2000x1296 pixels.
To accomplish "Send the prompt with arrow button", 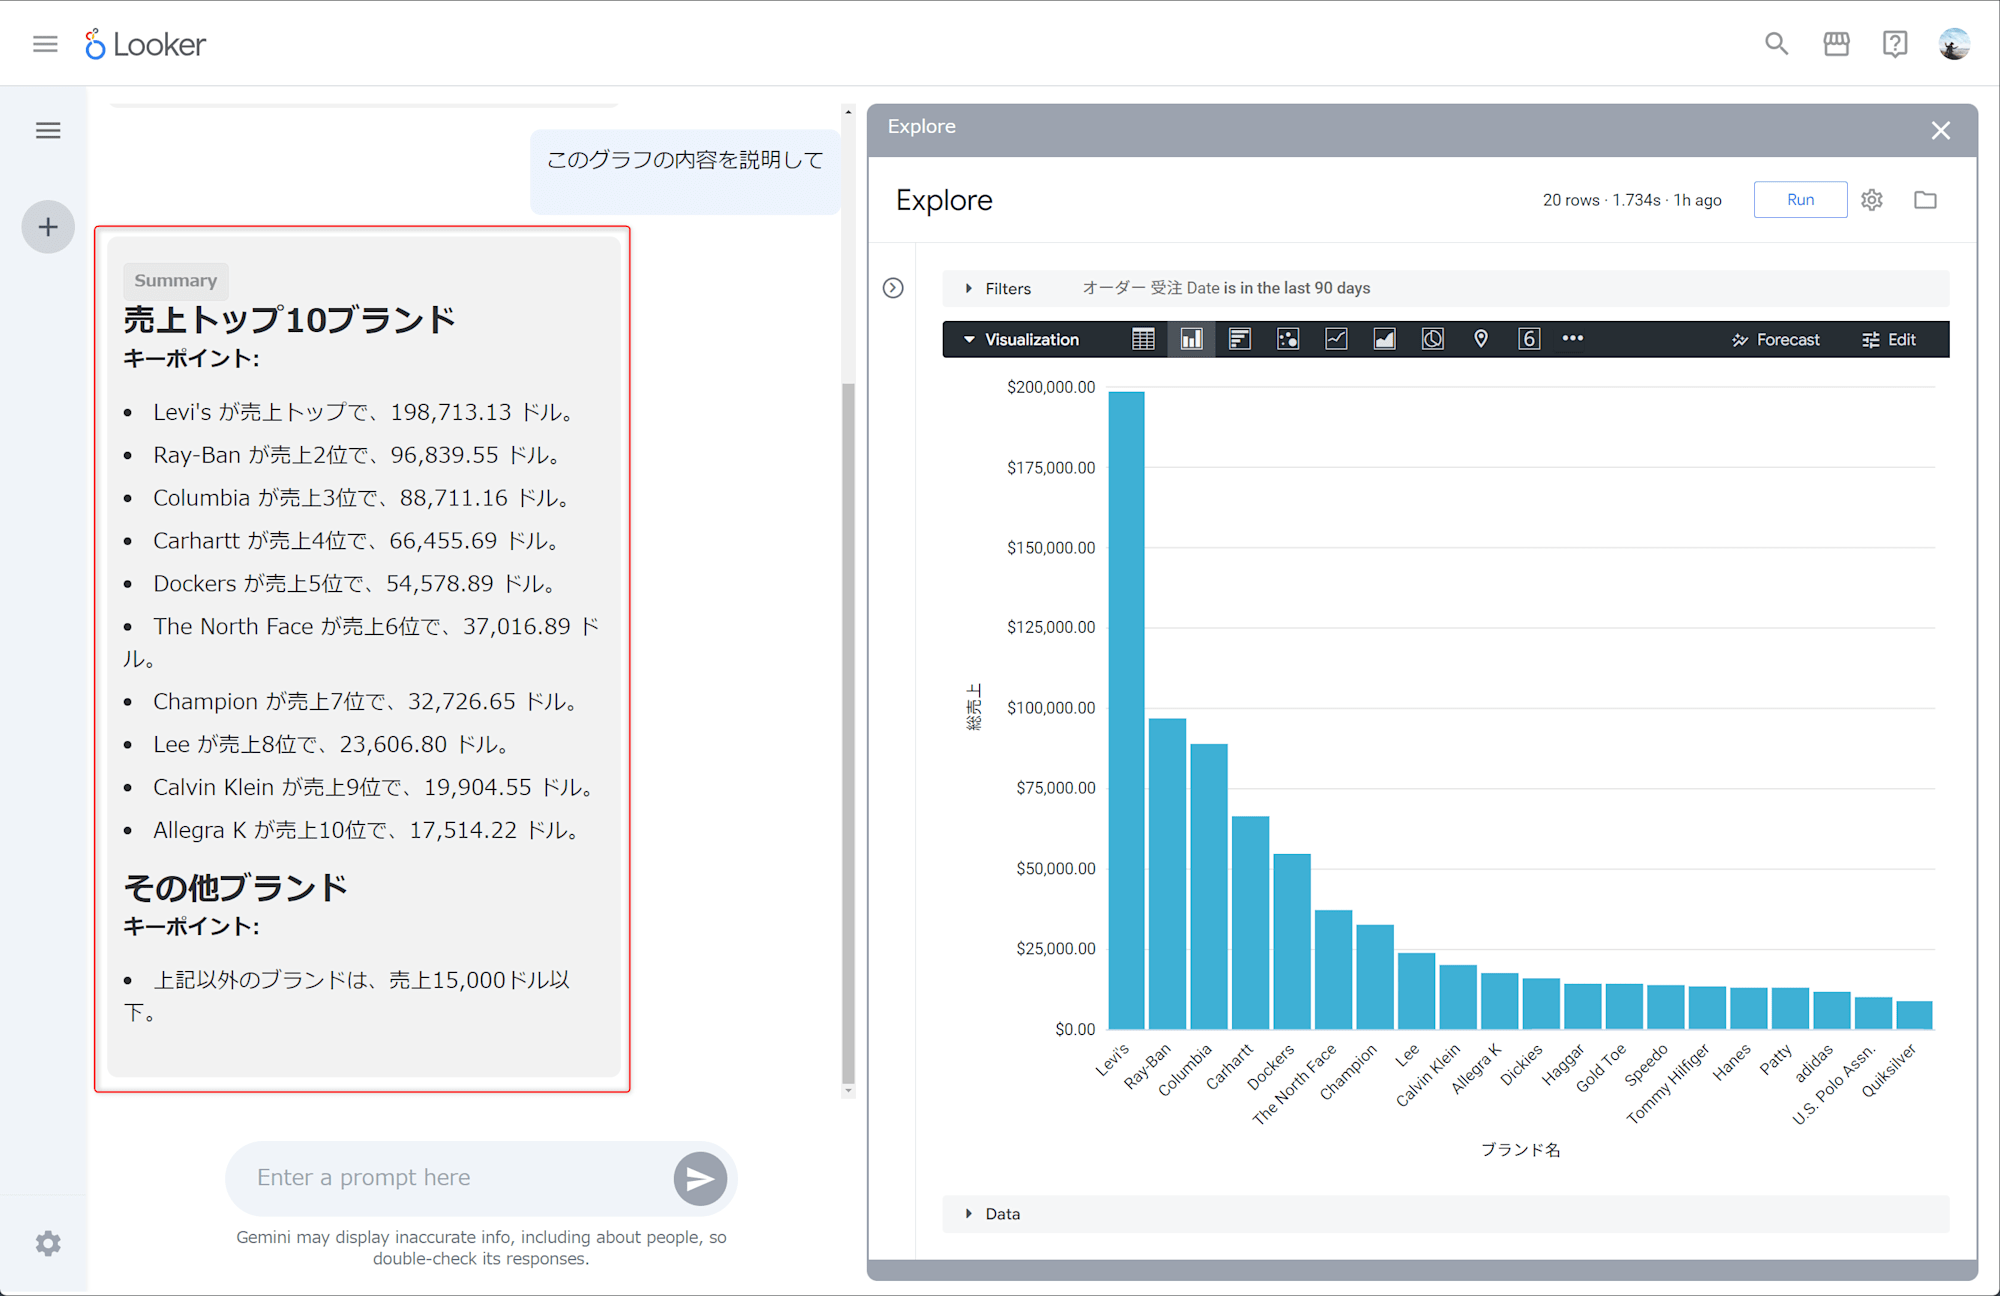I will (x=700, y=1179).
